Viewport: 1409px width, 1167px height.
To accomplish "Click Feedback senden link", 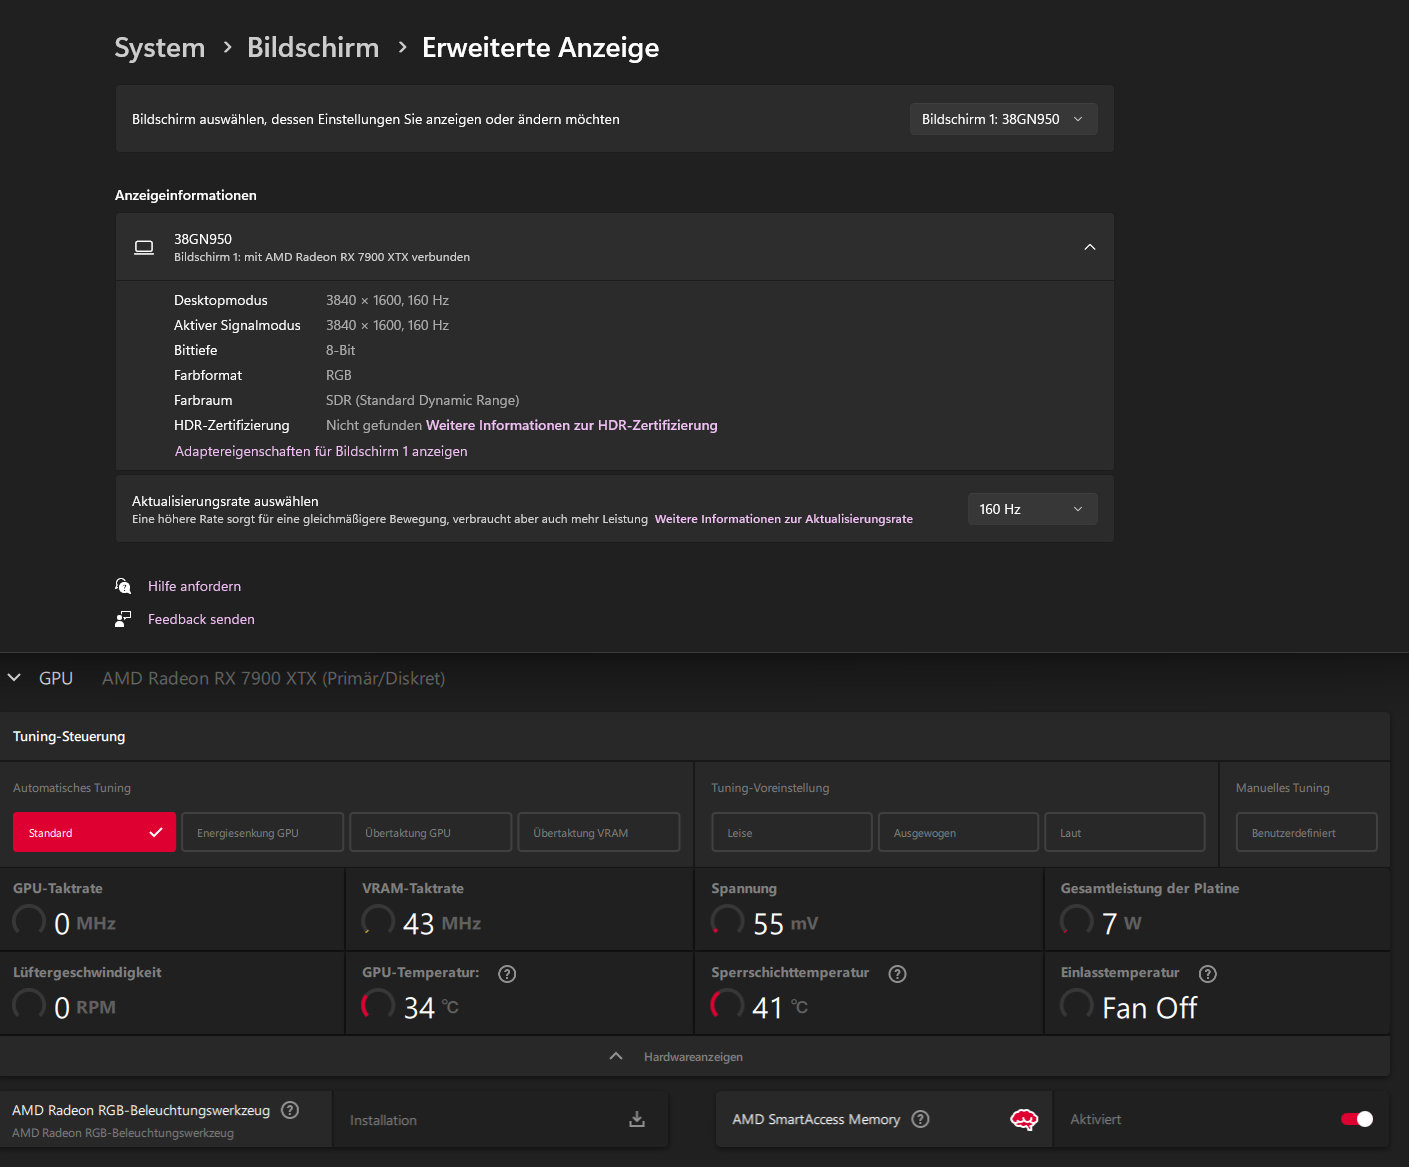I will point(201,619).
